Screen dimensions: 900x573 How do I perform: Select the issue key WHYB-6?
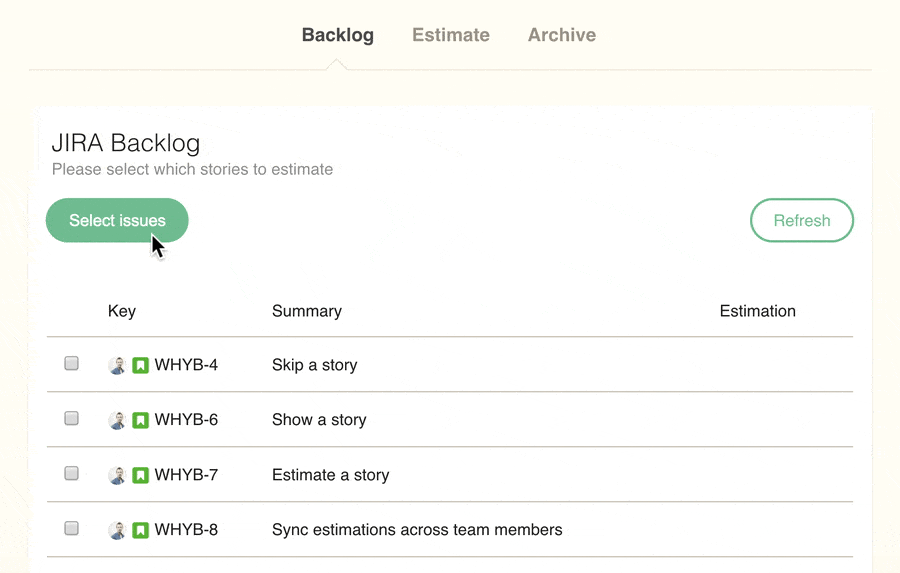coord(186,420)
